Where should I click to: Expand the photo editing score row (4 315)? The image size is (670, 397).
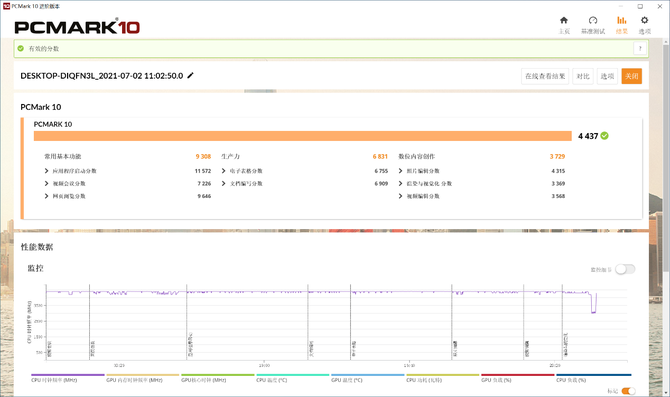click(x=400, y=171)
